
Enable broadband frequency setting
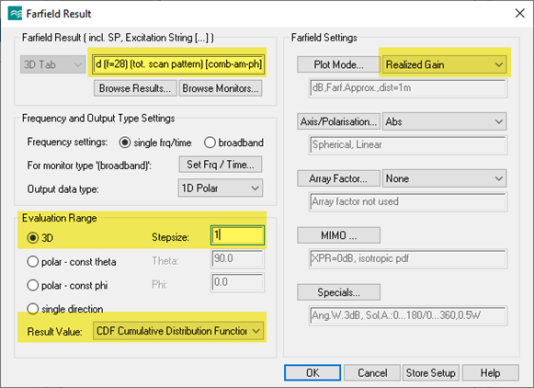click(x=210, y=142)
